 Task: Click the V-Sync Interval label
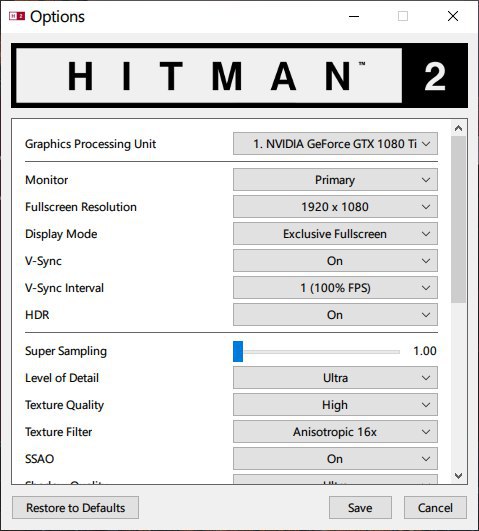65,288
